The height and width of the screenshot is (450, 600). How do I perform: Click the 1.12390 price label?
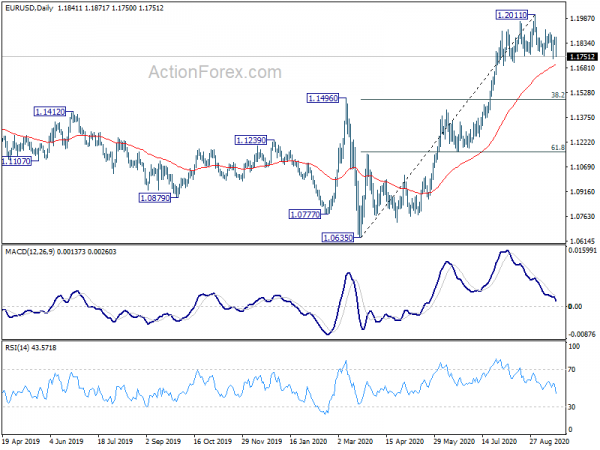250,140
